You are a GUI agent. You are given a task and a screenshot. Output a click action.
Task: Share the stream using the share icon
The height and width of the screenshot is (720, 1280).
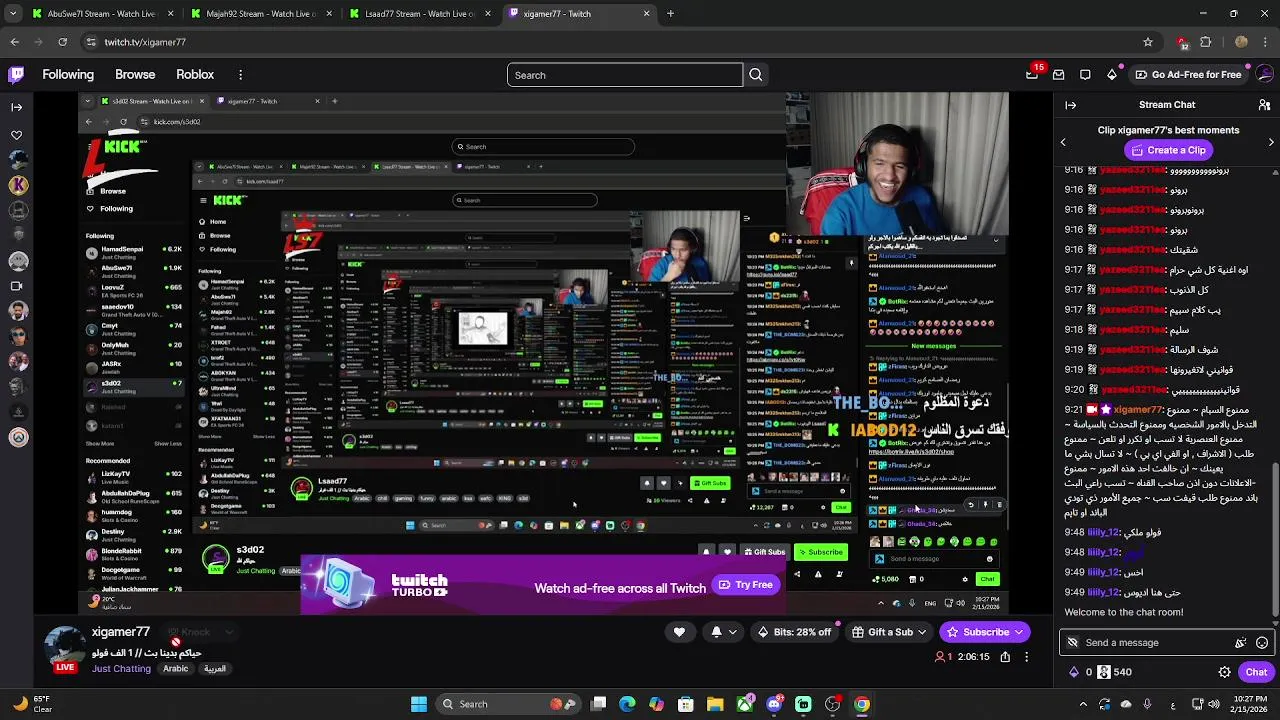click(1005, 657)
